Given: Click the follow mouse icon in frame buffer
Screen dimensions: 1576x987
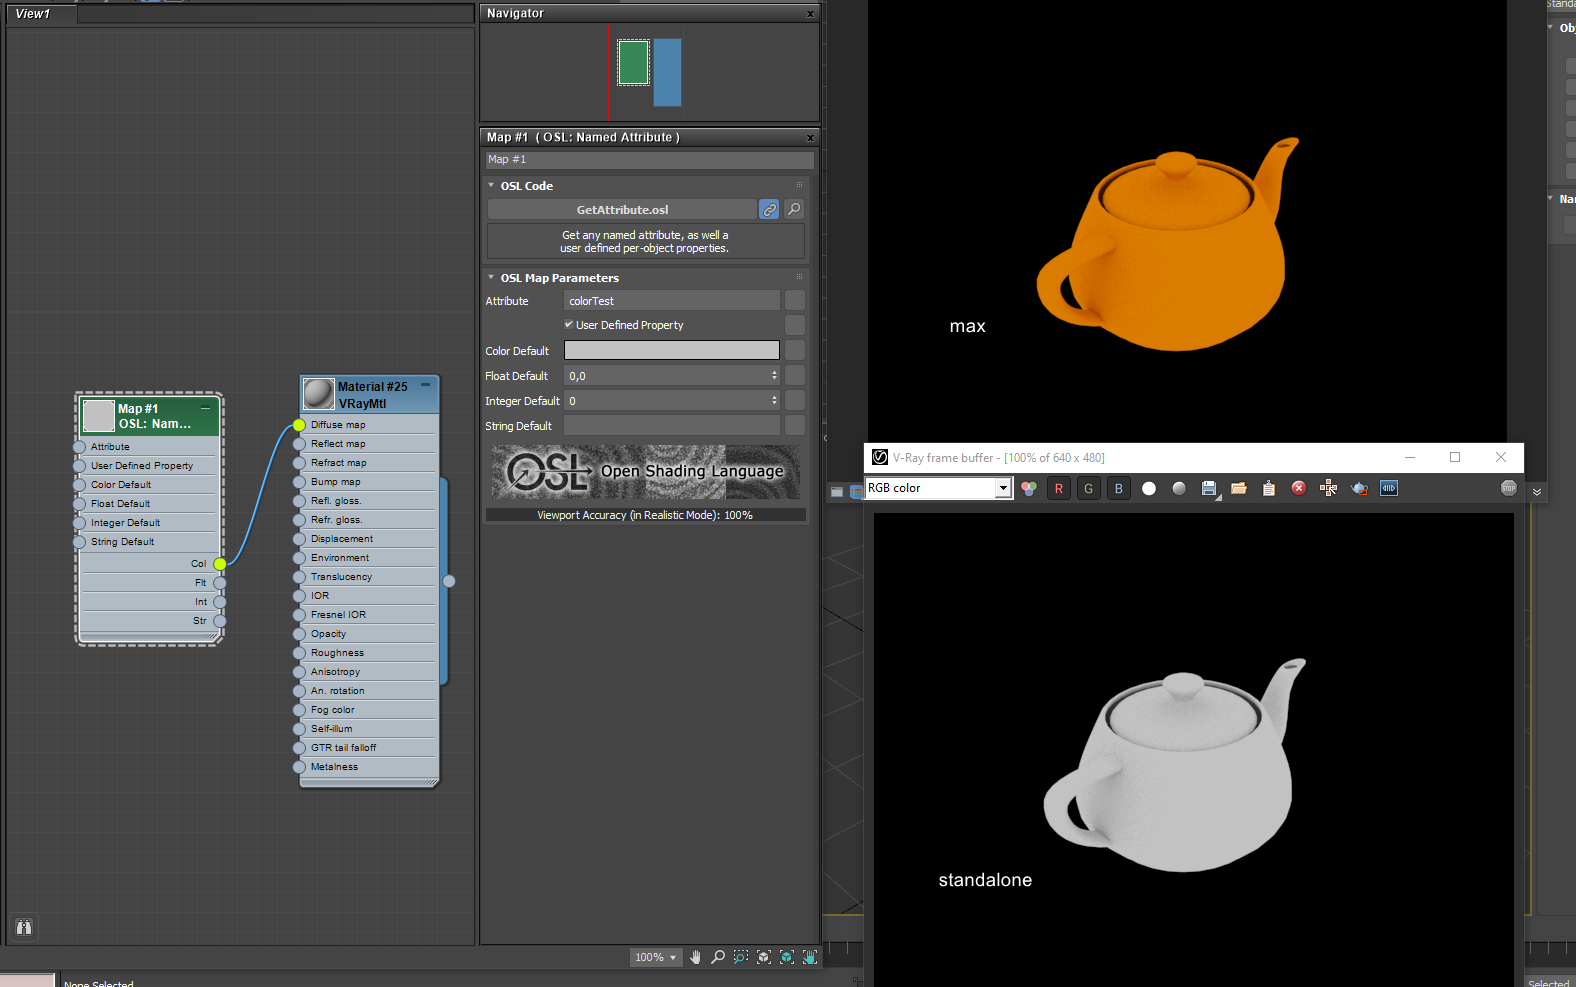Looking at the screenshot, I should 1329,488.
